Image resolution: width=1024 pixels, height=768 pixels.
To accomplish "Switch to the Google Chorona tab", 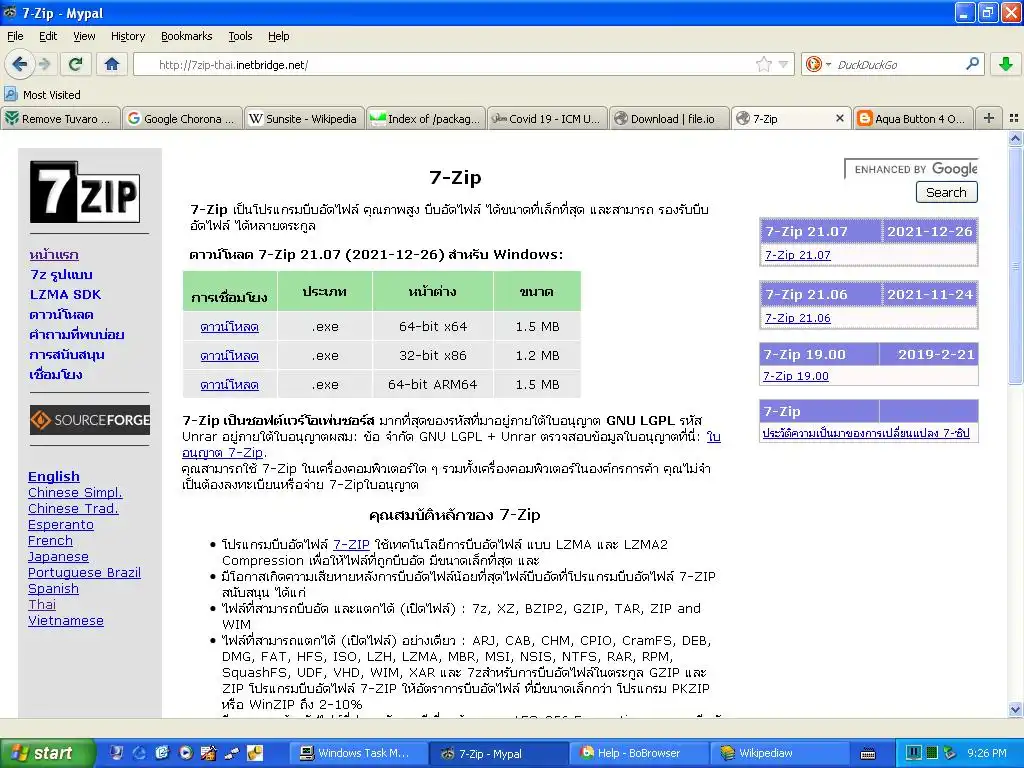I will coord(182,118).
